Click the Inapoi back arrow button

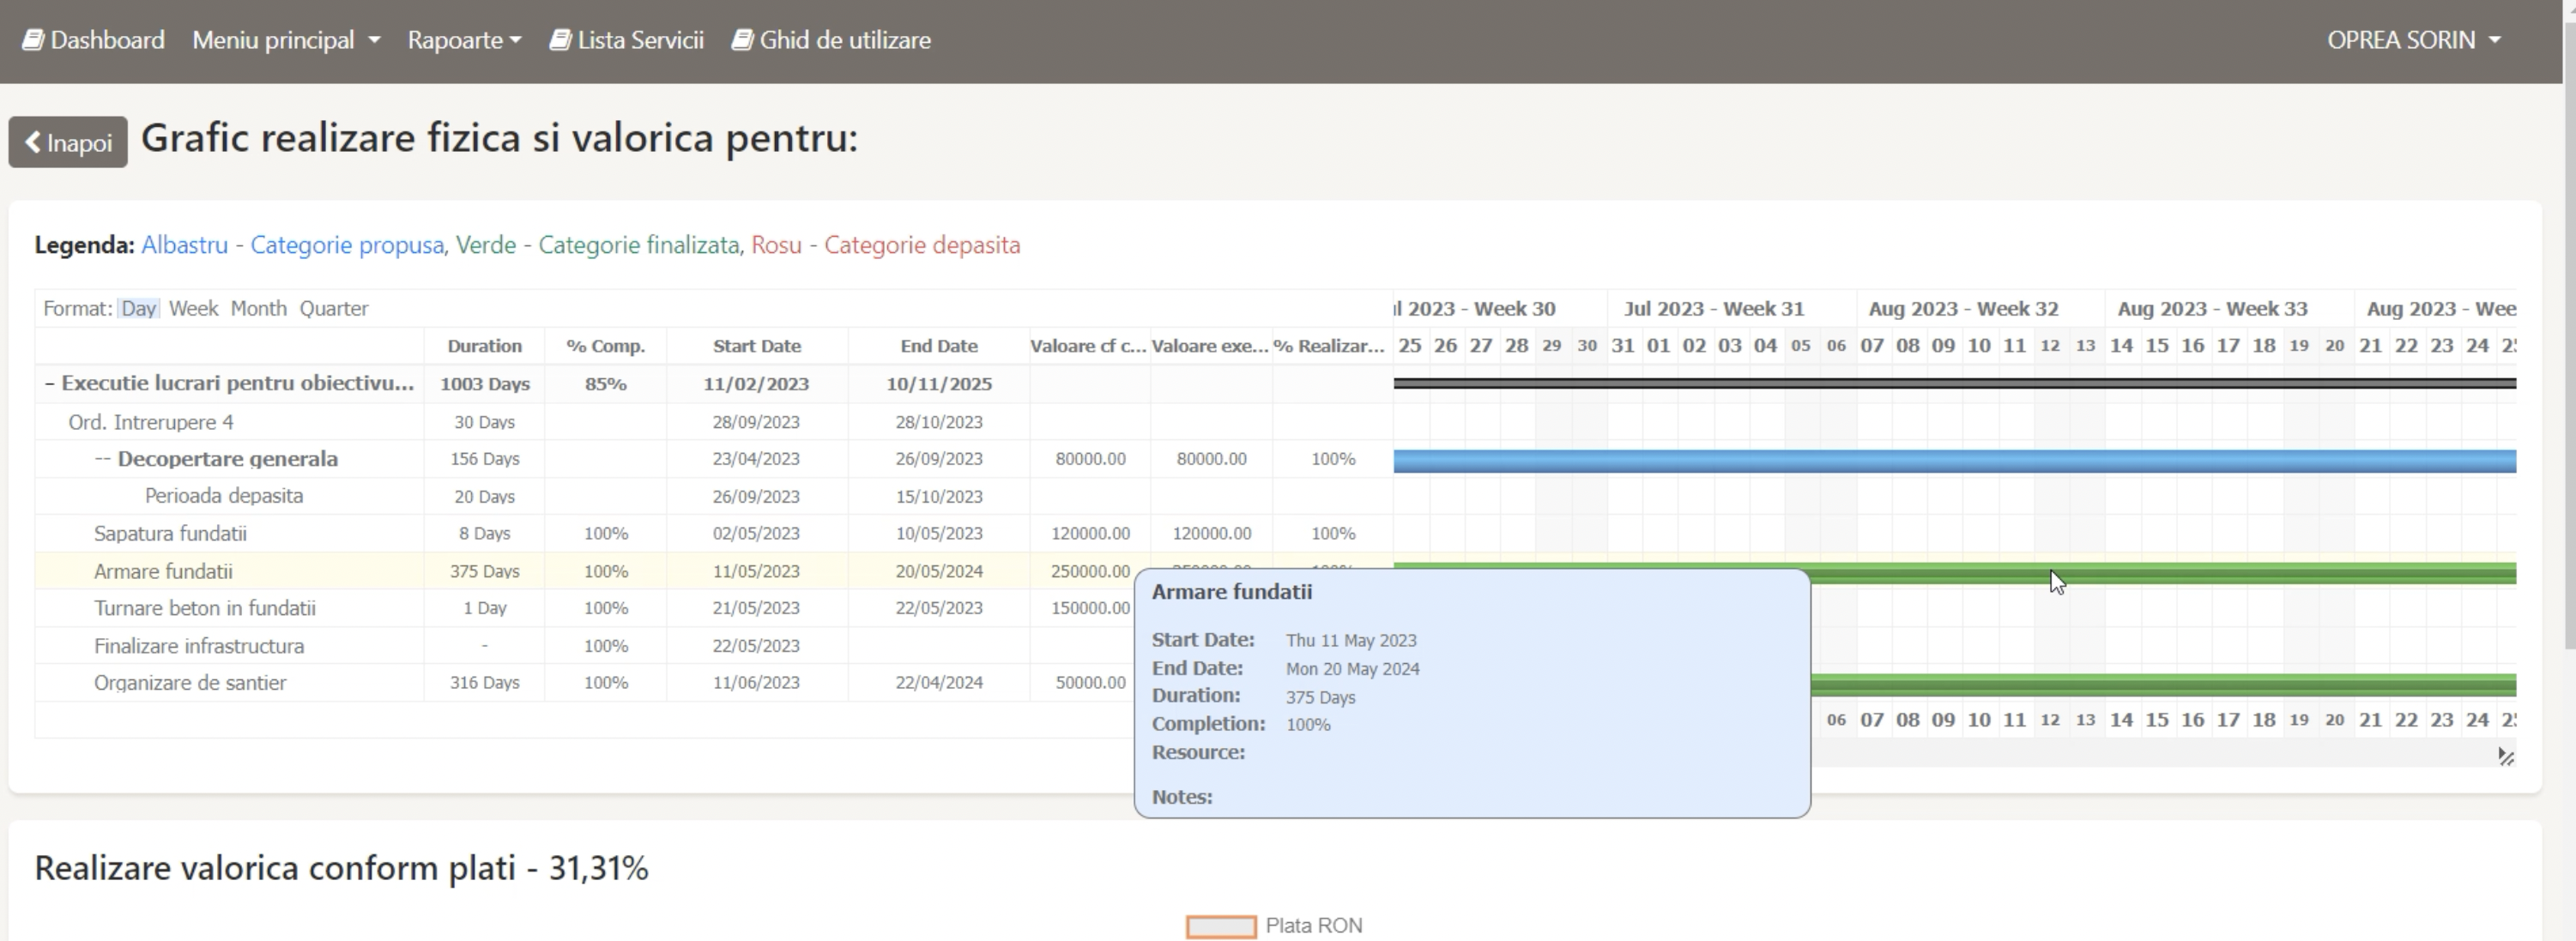68,142
